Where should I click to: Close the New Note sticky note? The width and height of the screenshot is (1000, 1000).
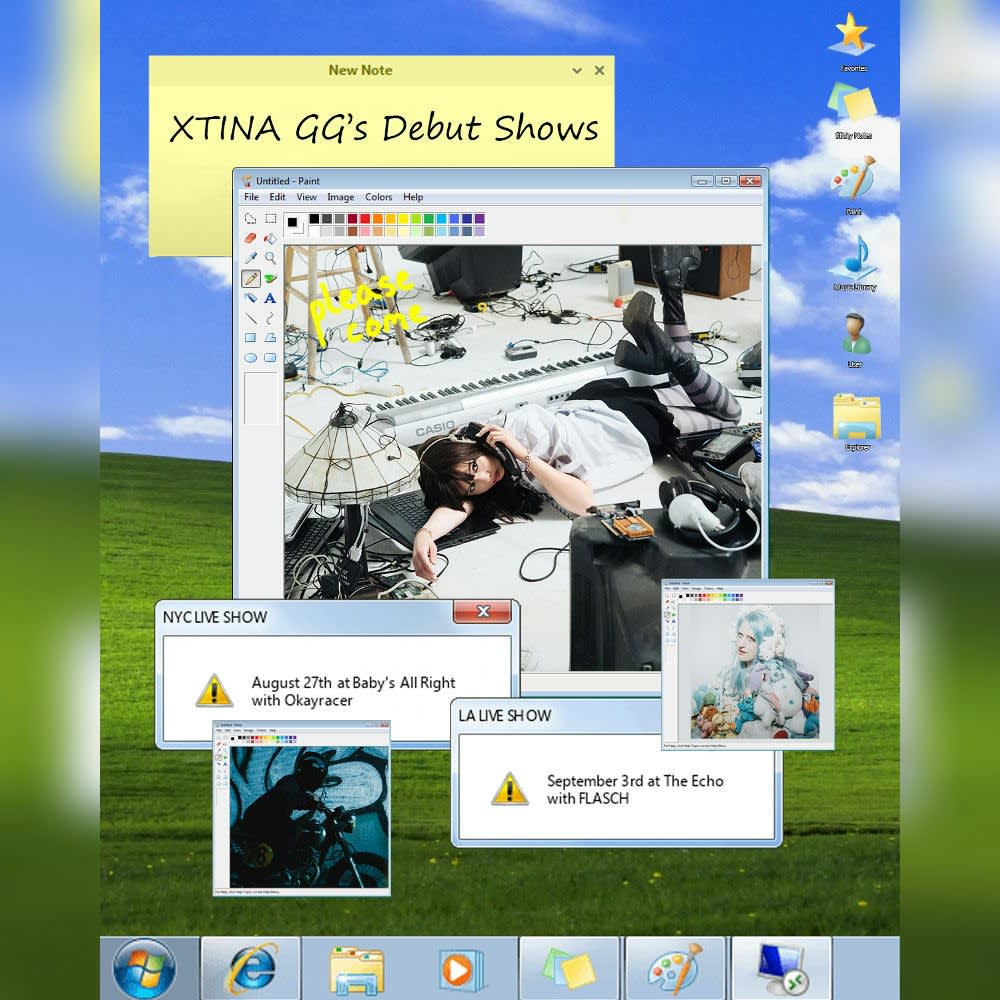coord(599,70)
